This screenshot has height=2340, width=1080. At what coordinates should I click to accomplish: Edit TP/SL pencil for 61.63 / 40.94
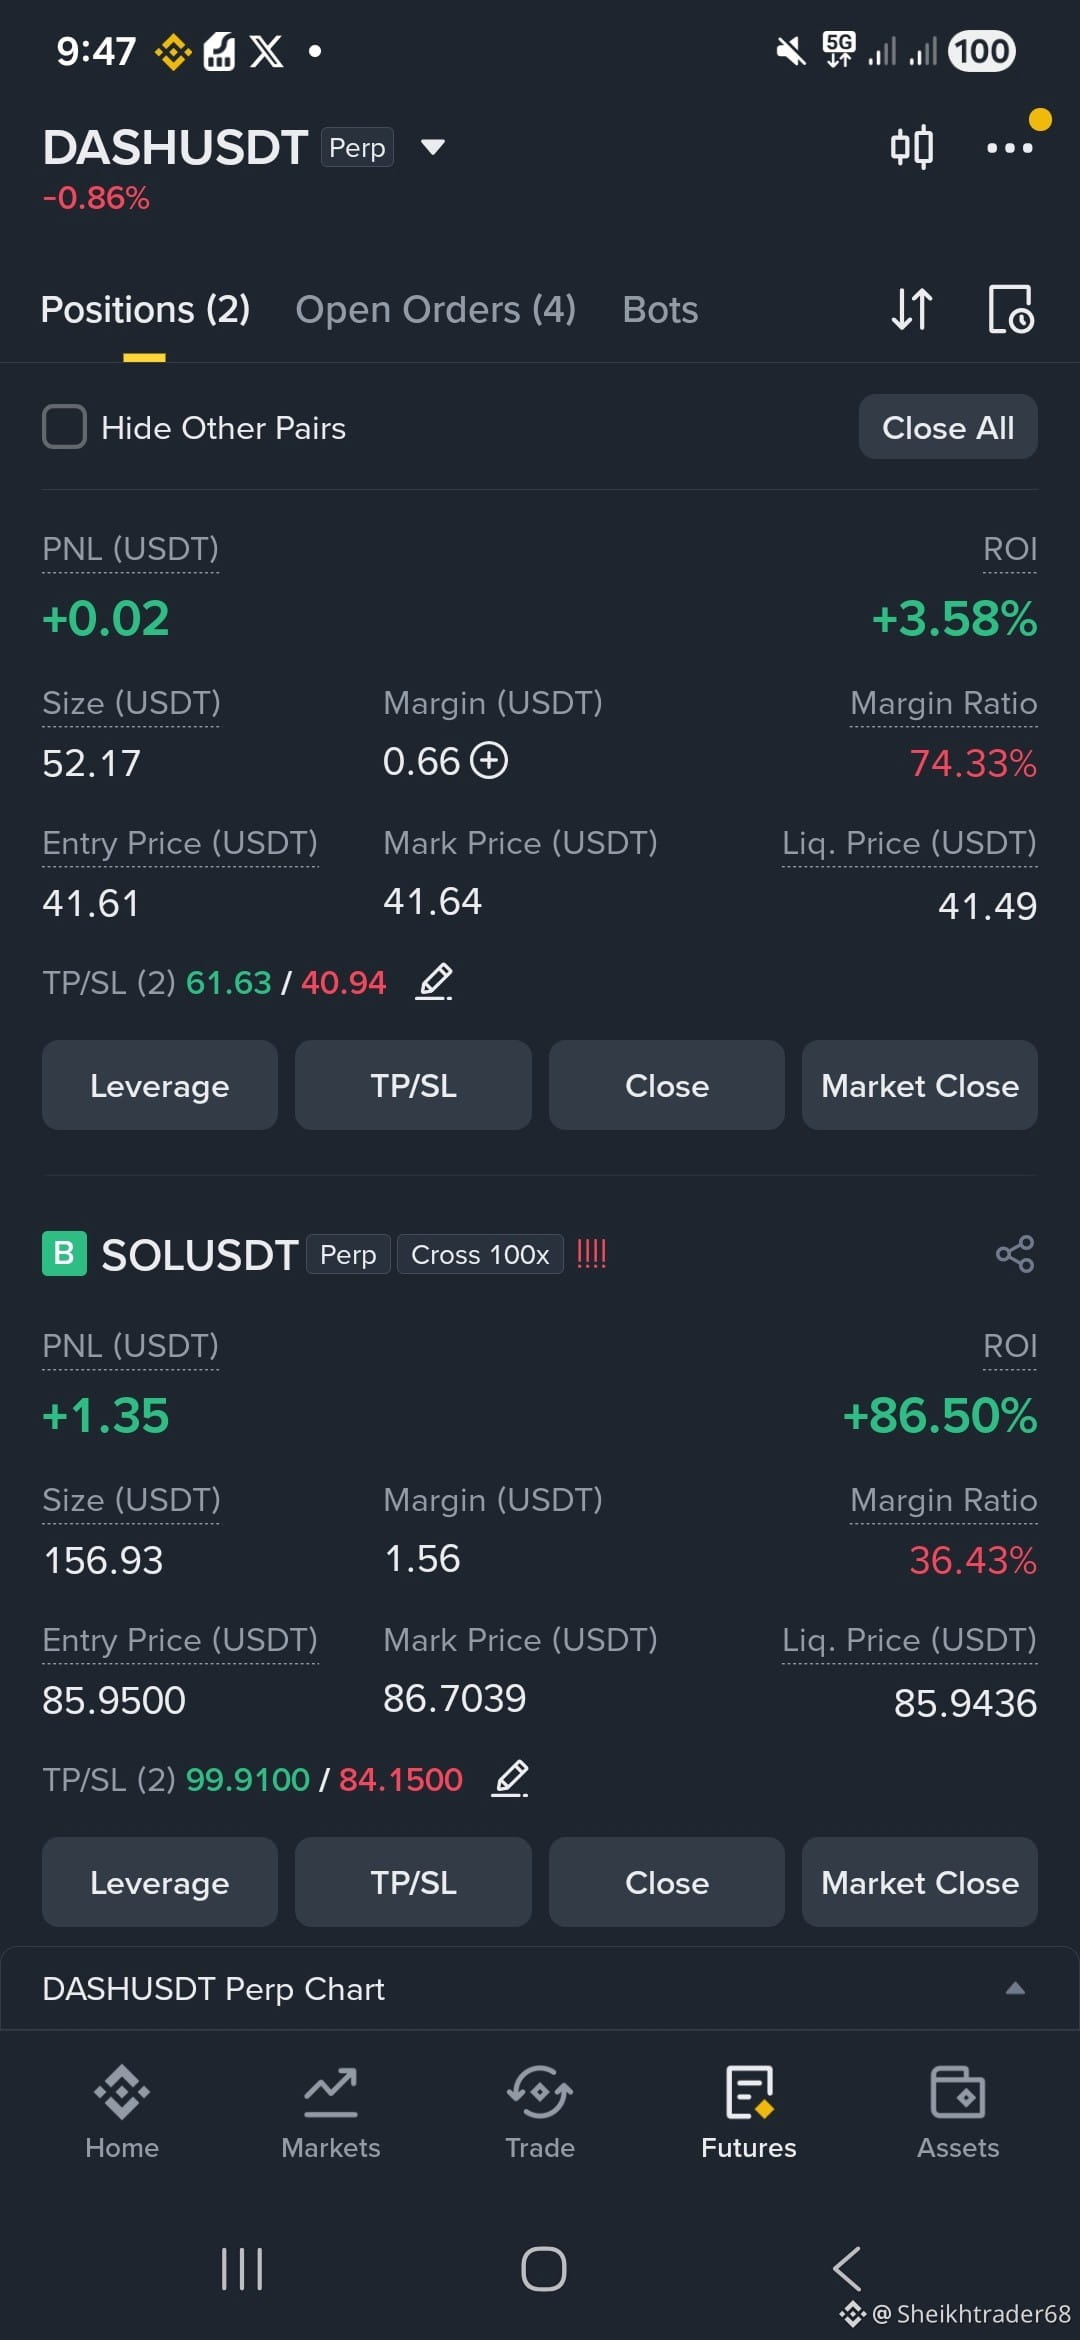pos(435,982)
